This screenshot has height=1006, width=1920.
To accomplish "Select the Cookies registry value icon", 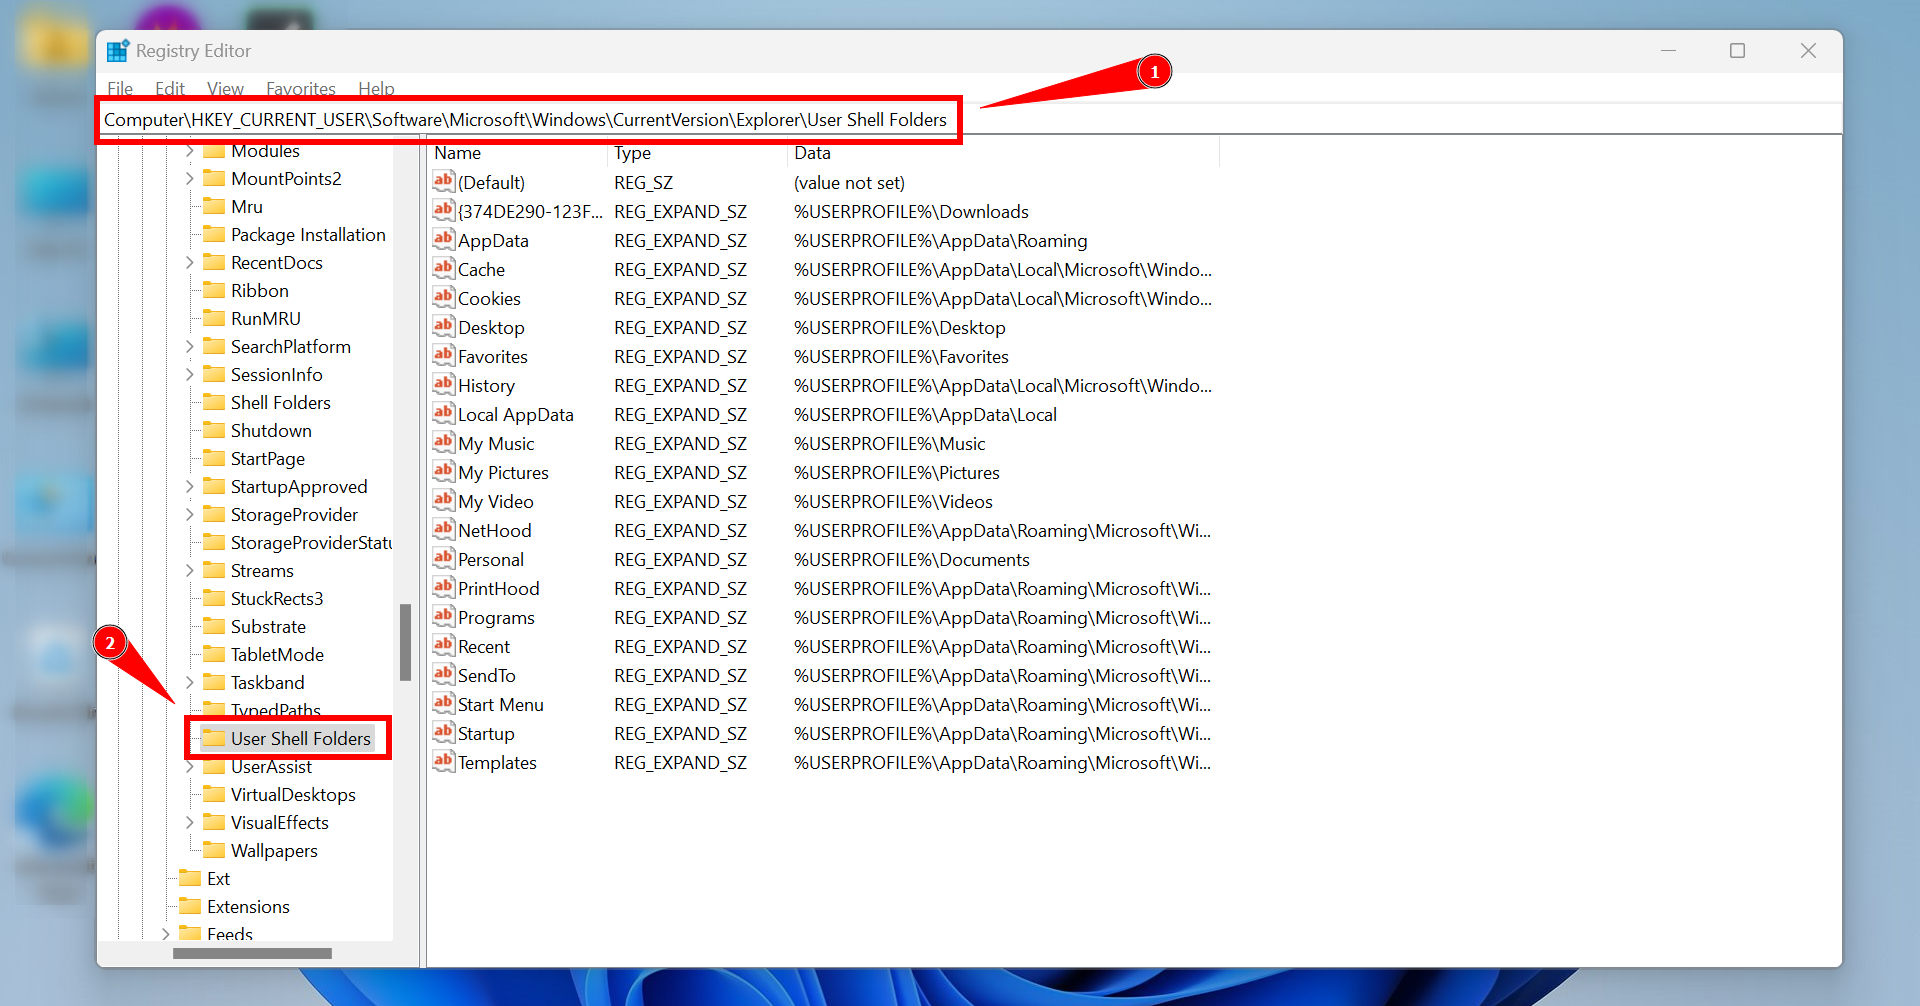I will (443, 297).
